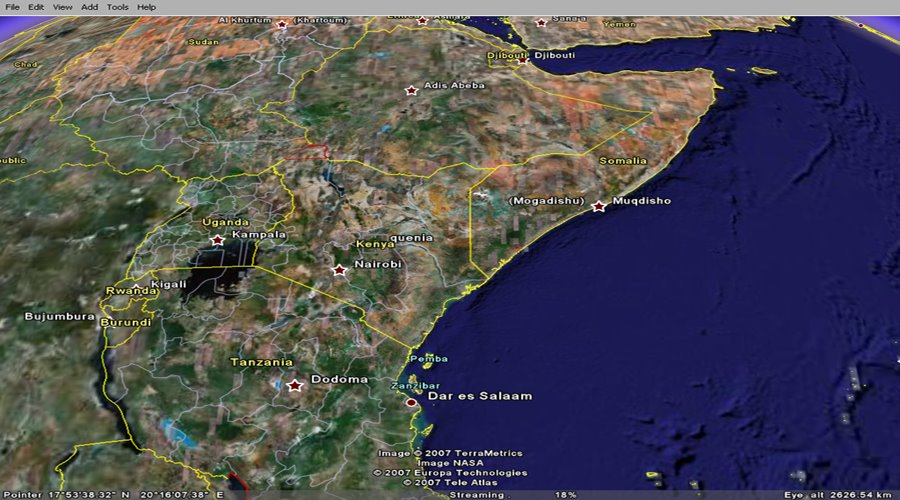Select the Tanzania country label

[x=261, y=362]
